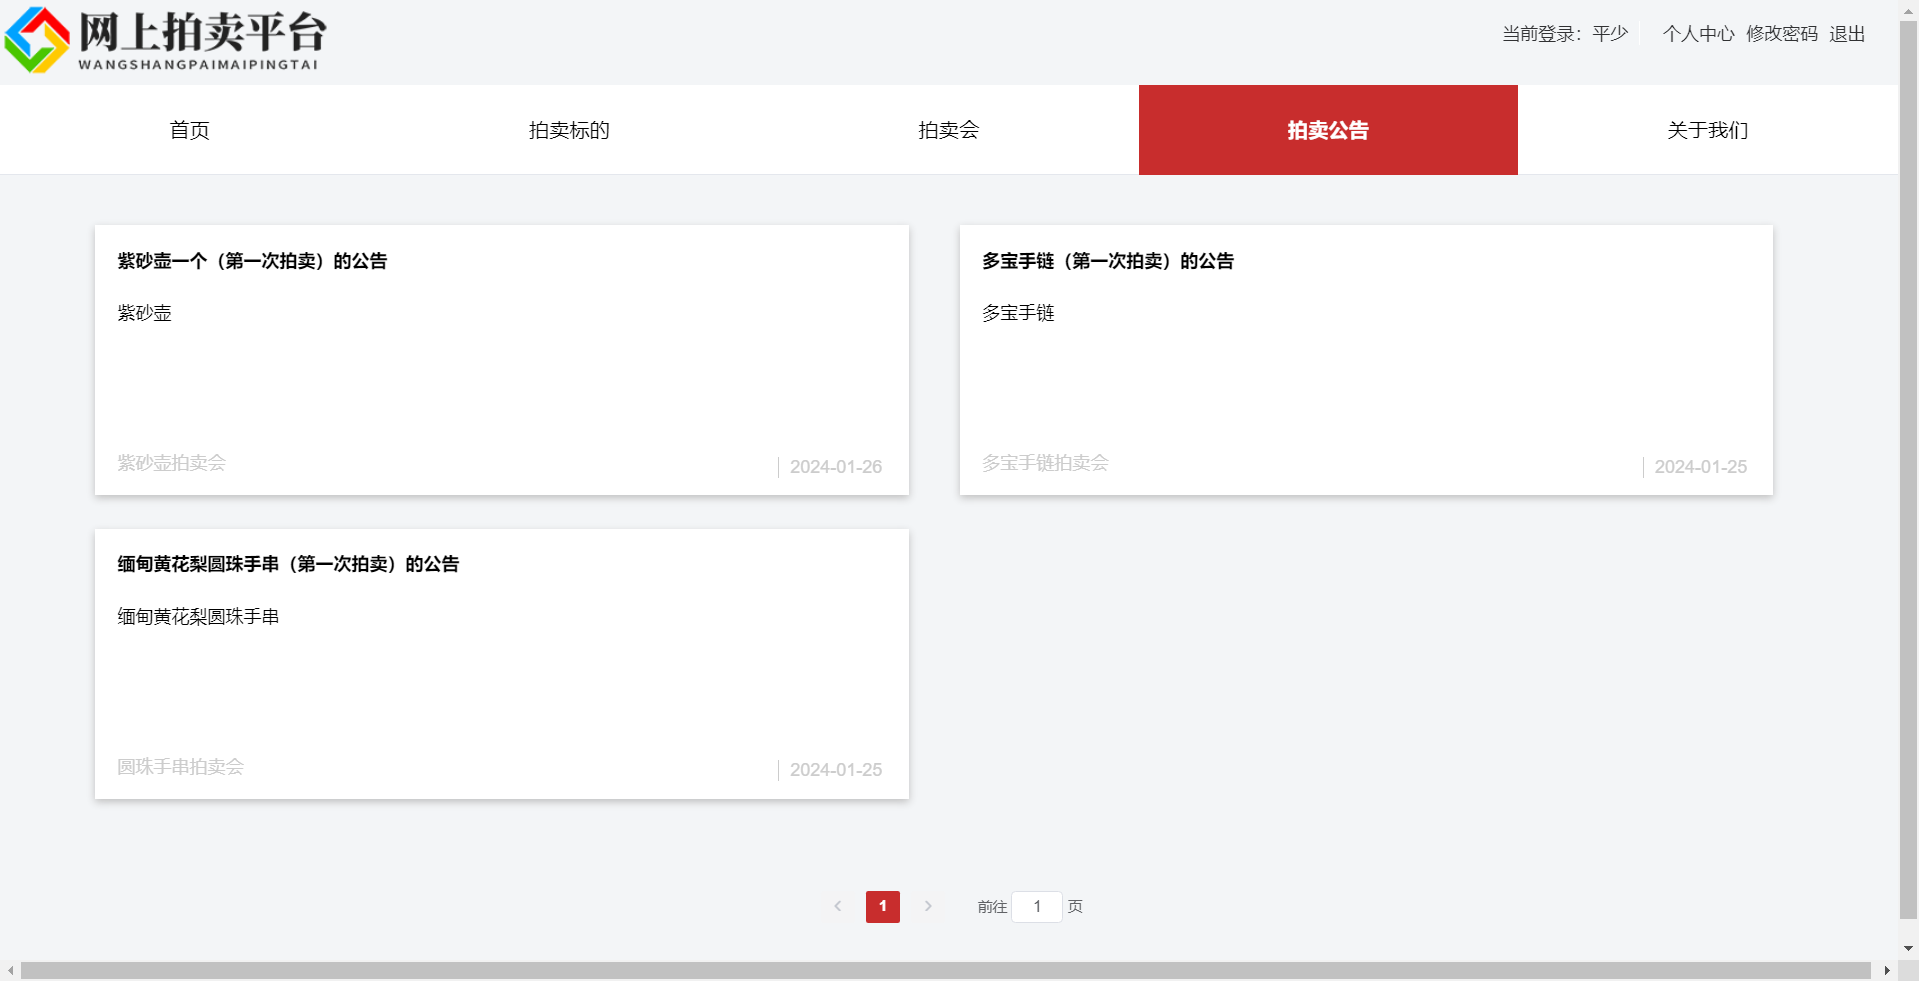Click the 圆珠手串拍卖会 label
This screenshot has width=1919, height=981.
pyautogui.click(x=181, y=767)
